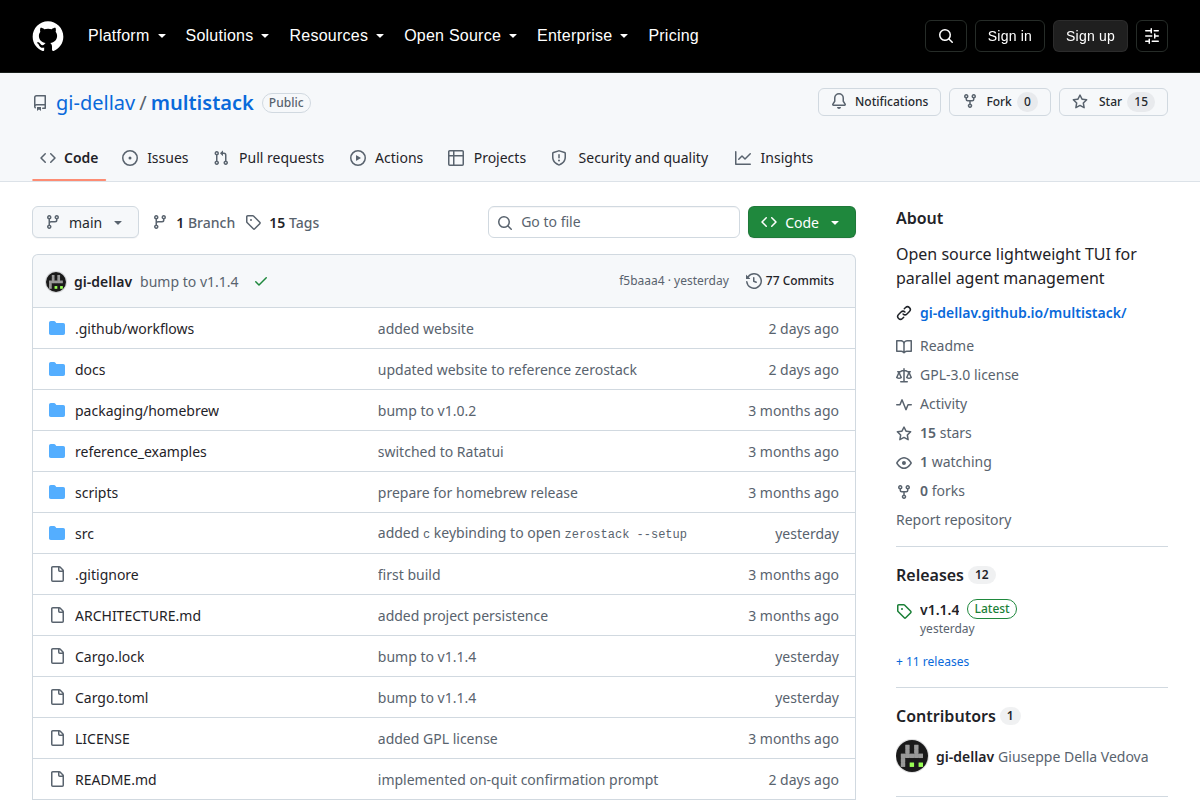Click the Go to file search field
The height and width of the screenshot is (800, 1200).
[x=614, y=222]
